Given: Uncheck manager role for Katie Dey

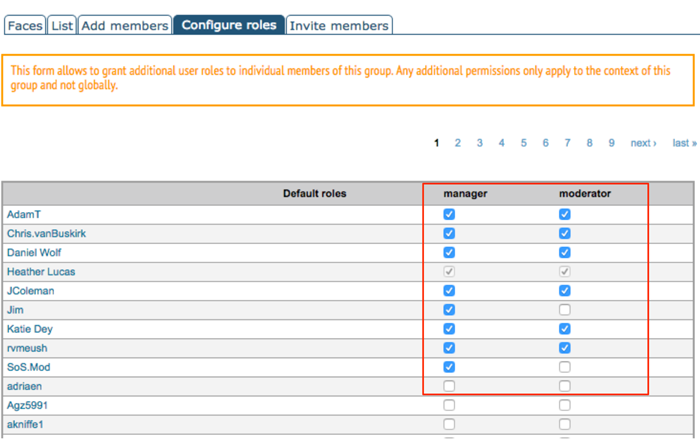Looking at the screenshot, I should pos(449,329).
